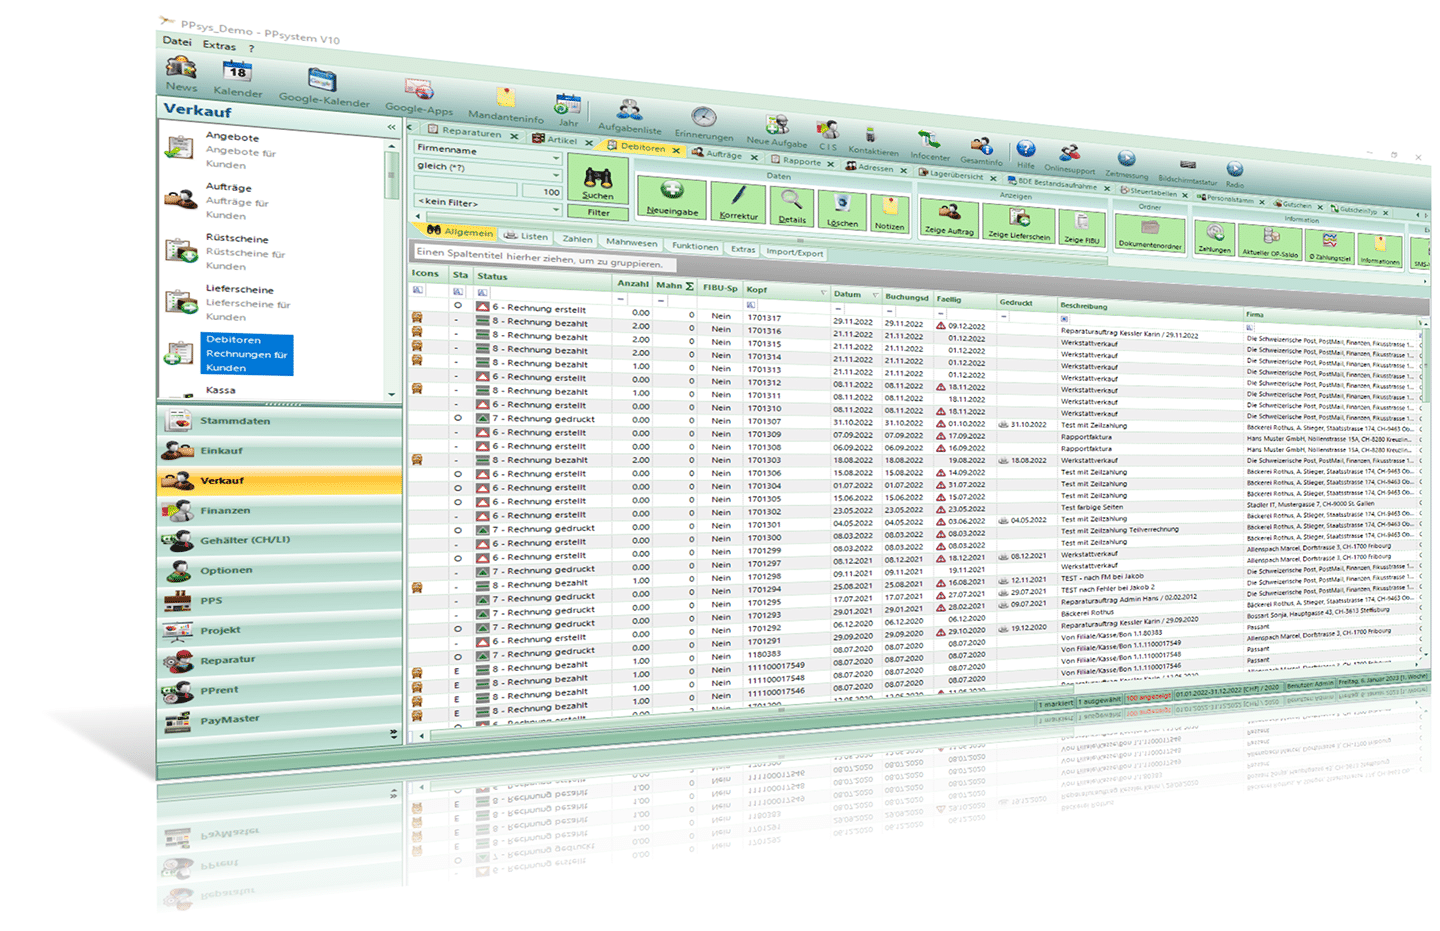Click the Korrektur pen button
The width and height of the screenshot is (1440, 931).
[x=738, y=201]
